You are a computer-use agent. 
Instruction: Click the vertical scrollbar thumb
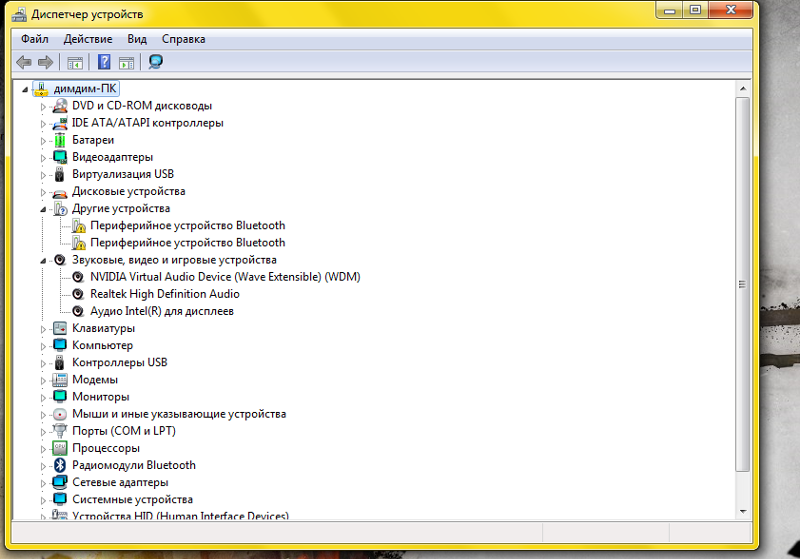tap(742, 285)
